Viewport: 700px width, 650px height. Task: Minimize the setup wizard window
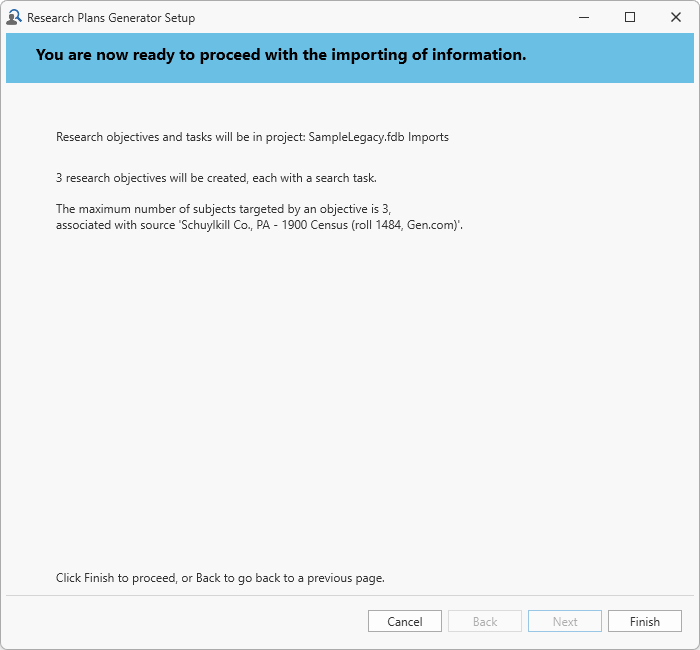coord(583,17)
